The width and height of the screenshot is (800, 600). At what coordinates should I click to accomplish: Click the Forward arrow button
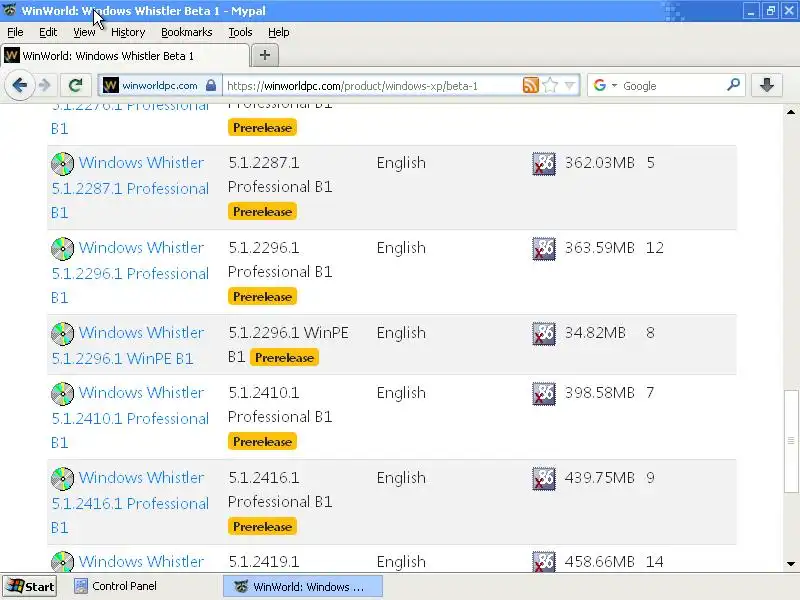tap(45, 85)
